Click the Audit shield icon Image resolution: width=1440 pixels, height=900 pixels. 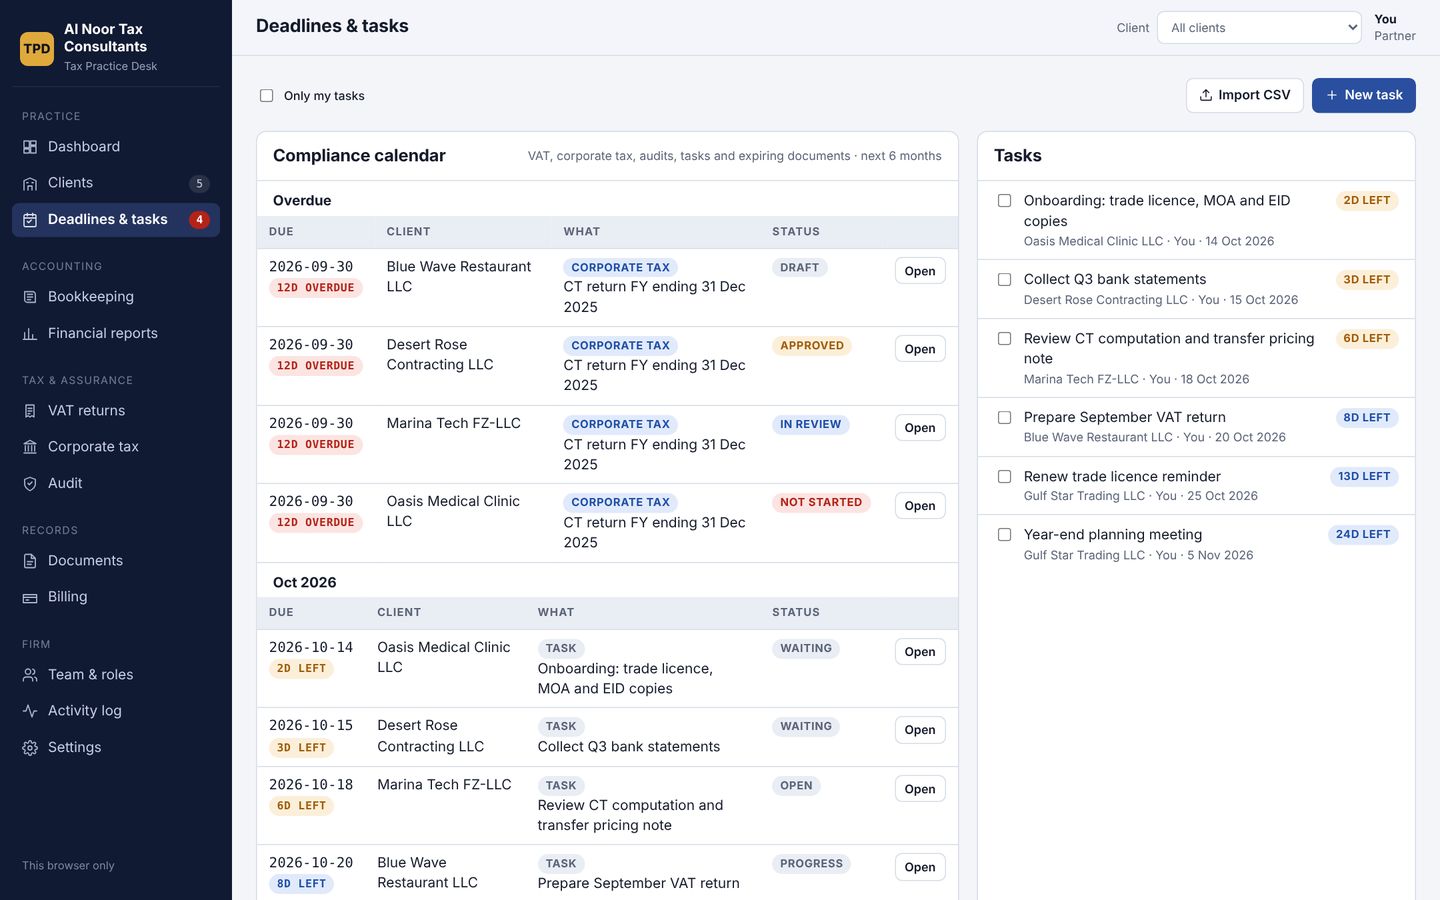[x=30, y=484]
